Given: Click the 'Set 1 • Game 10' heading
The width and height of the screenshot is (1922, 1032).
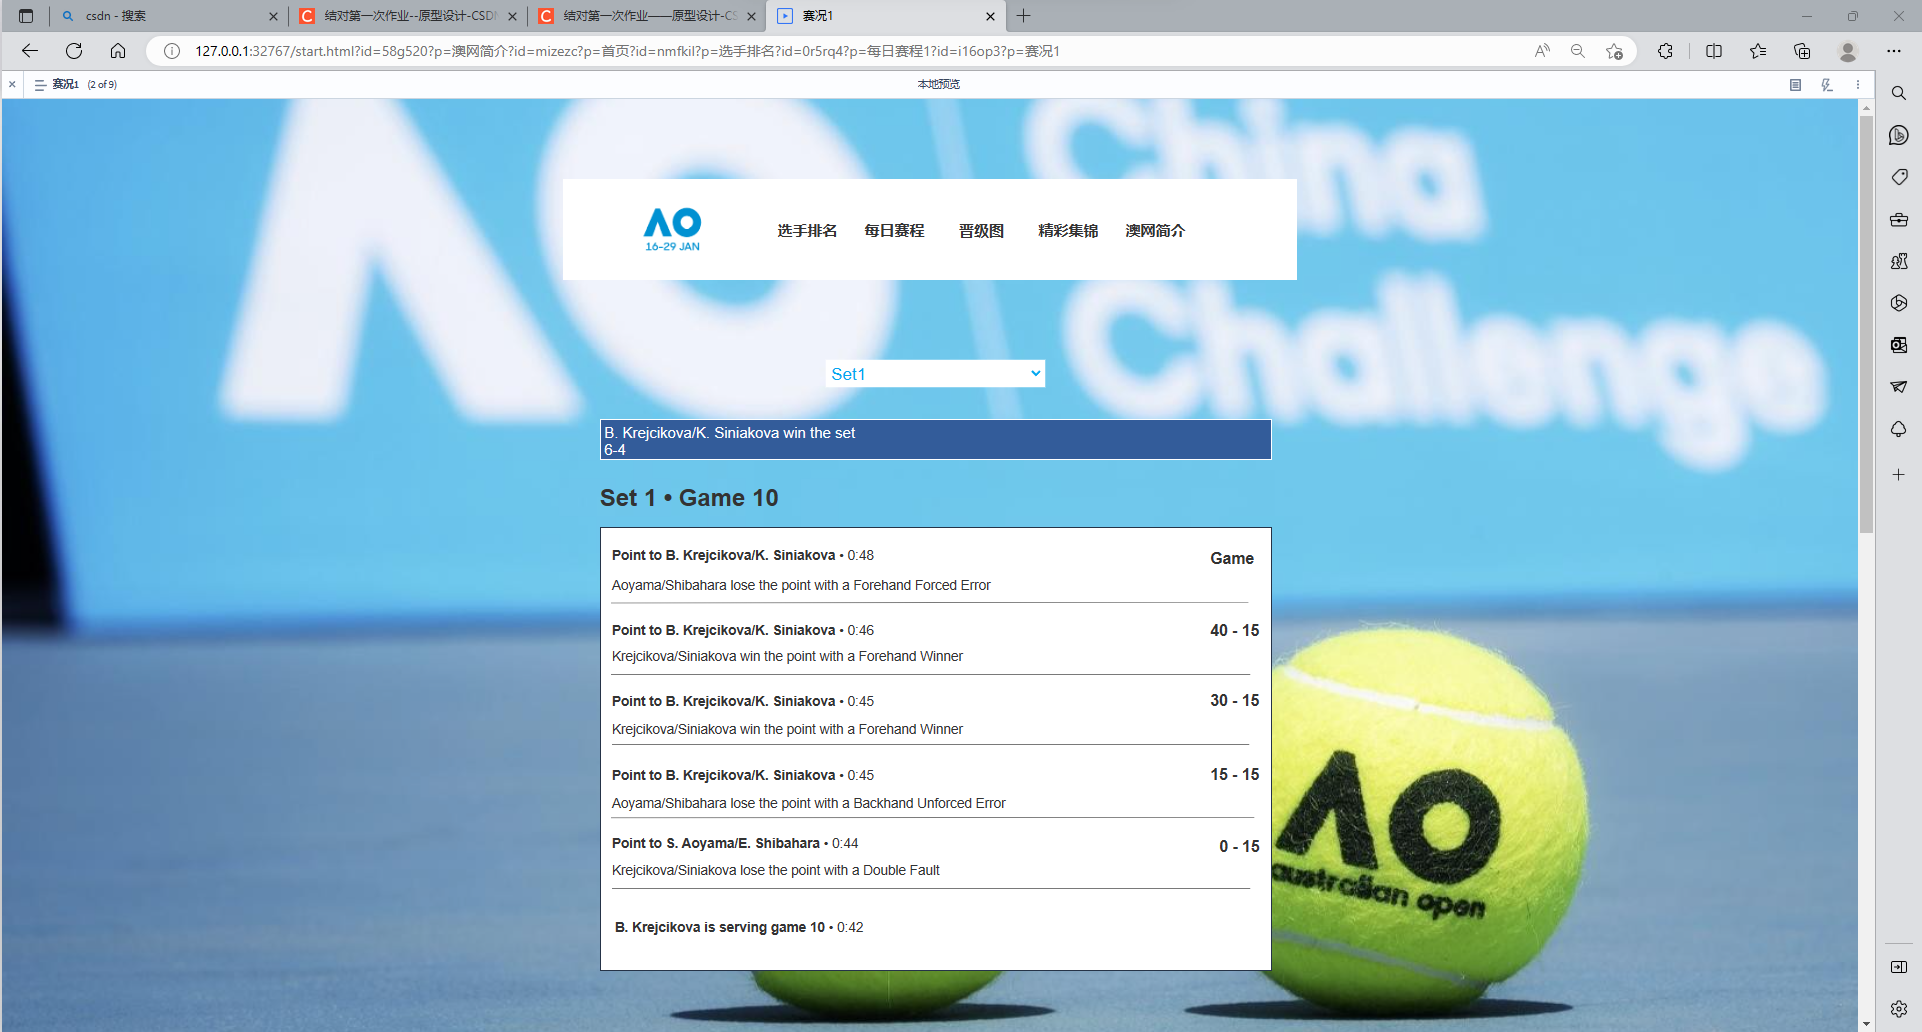Looking at the screenshot, I should point(689,498).
